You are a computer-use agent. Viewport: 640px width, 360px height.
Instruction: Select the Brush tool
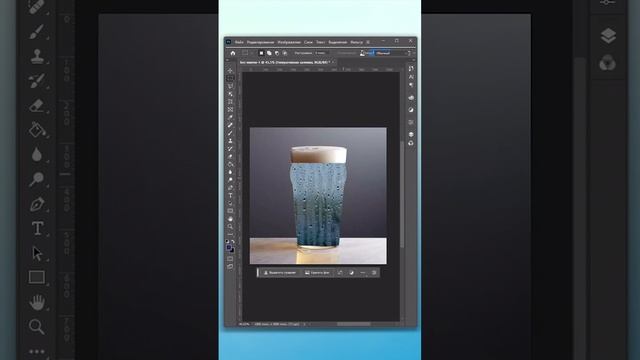[x=230, y=133]
